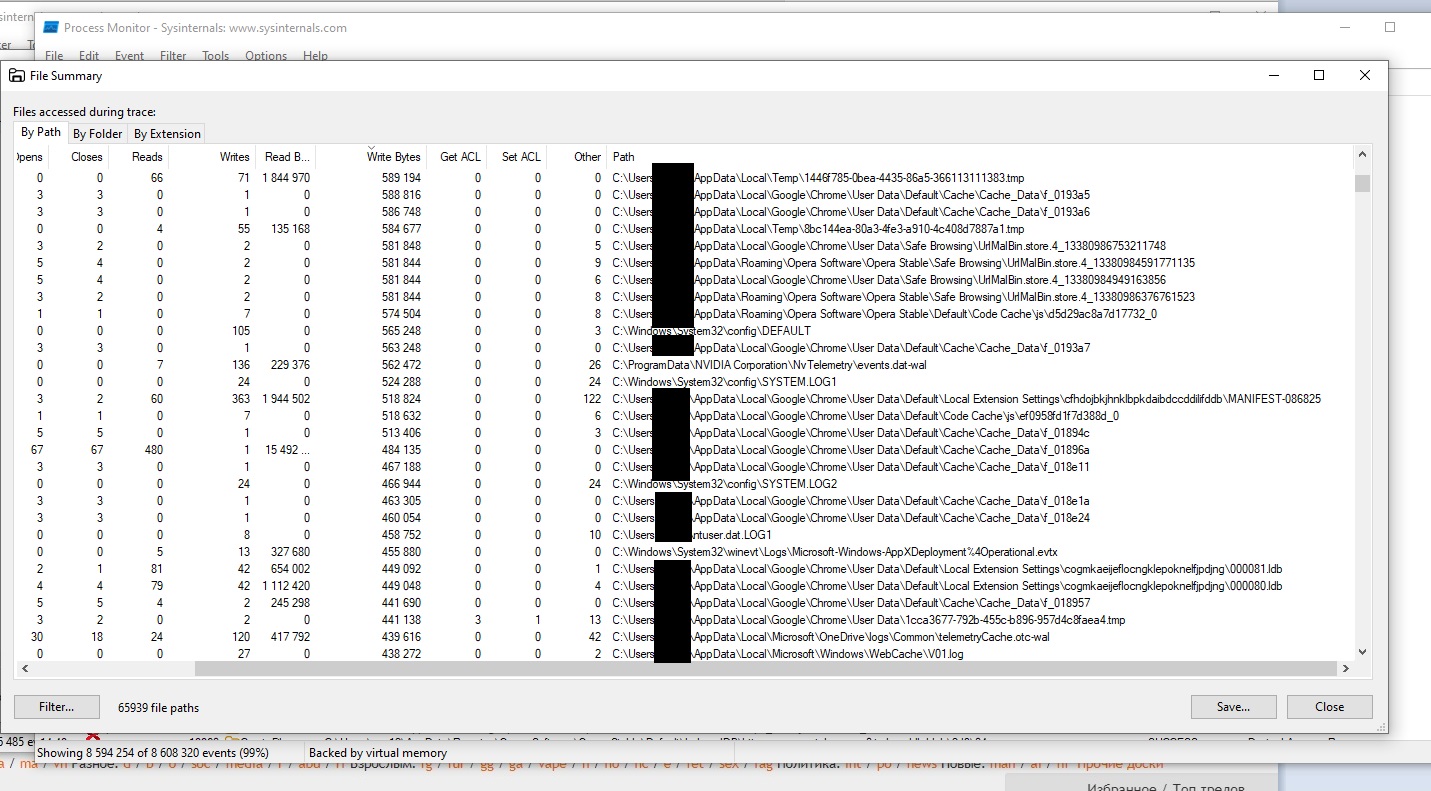Maximize the background window at top right
Viewport: 1431px width, 791px height.
pos(1390,28)
